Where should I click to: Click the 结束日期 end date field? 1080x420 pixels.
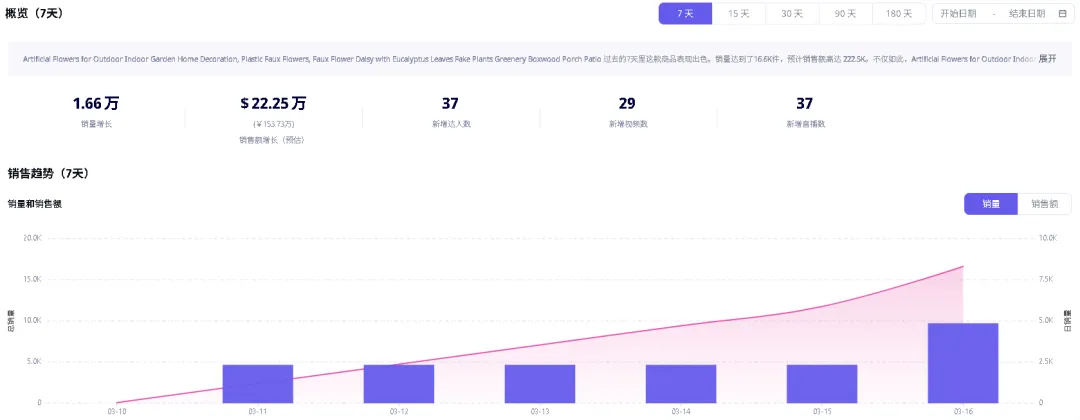click(1026, 14)
